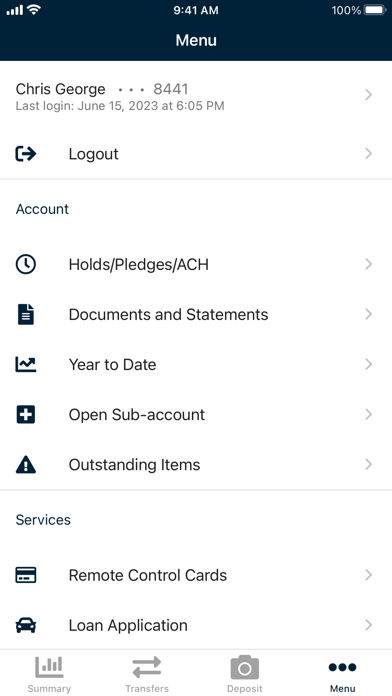Tap the document icon beside Documents and Statements
Screen dimensions: 392x696
point(26,314)
